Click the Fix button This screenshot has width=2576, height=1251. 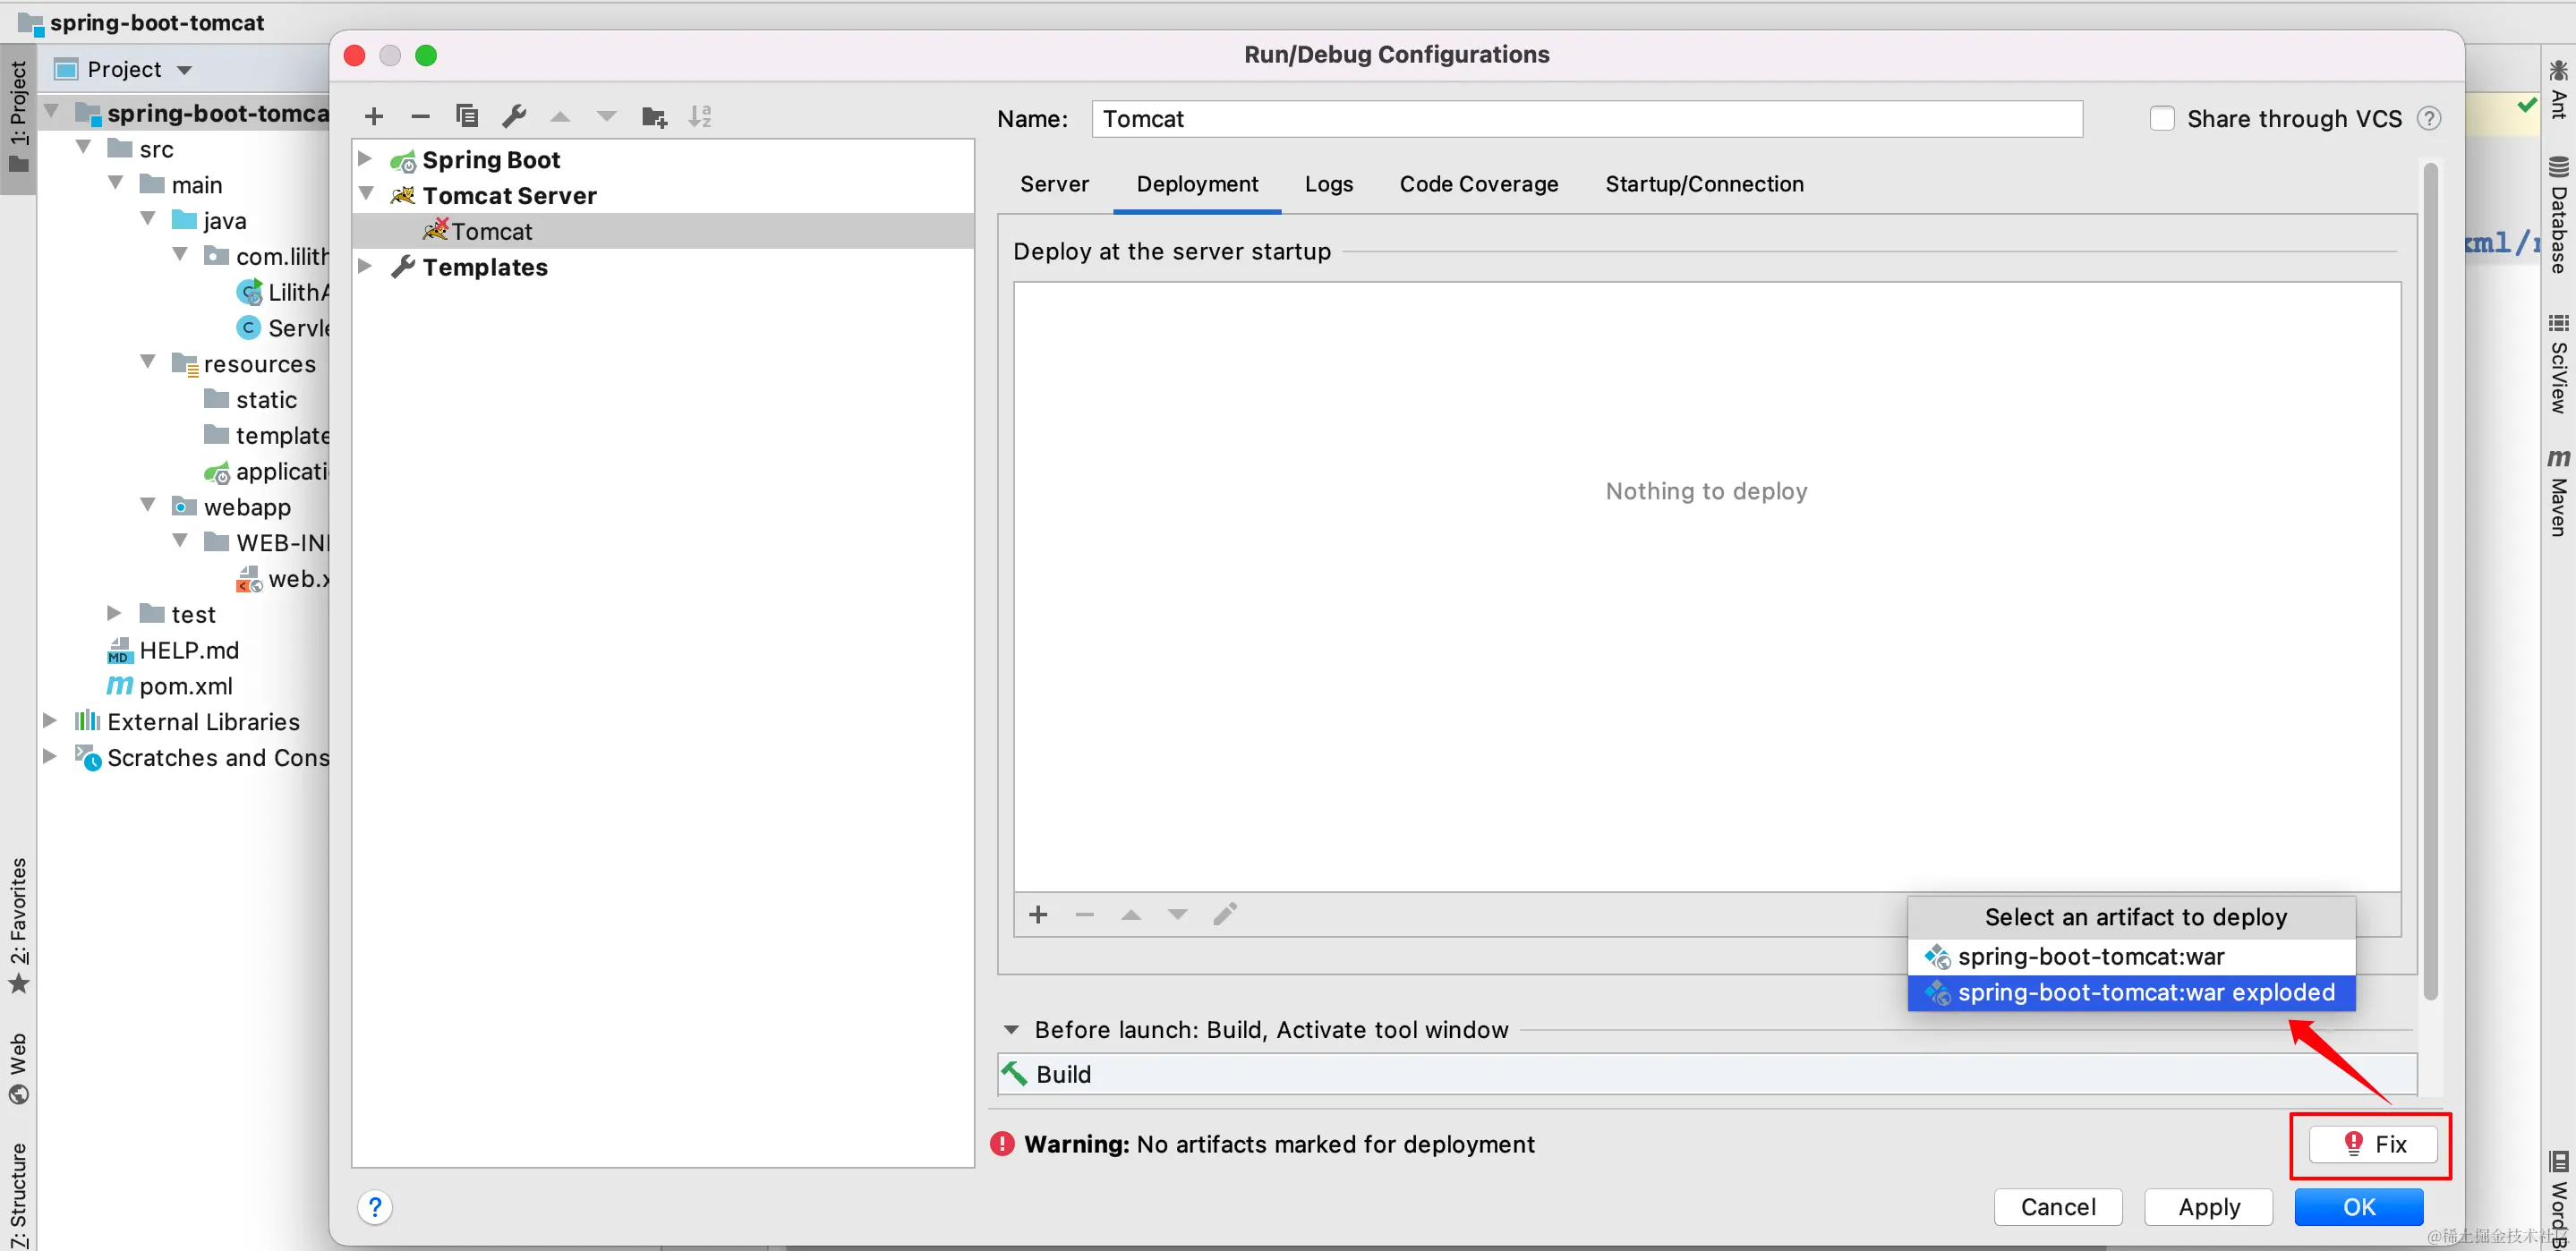[2372, 1144]
